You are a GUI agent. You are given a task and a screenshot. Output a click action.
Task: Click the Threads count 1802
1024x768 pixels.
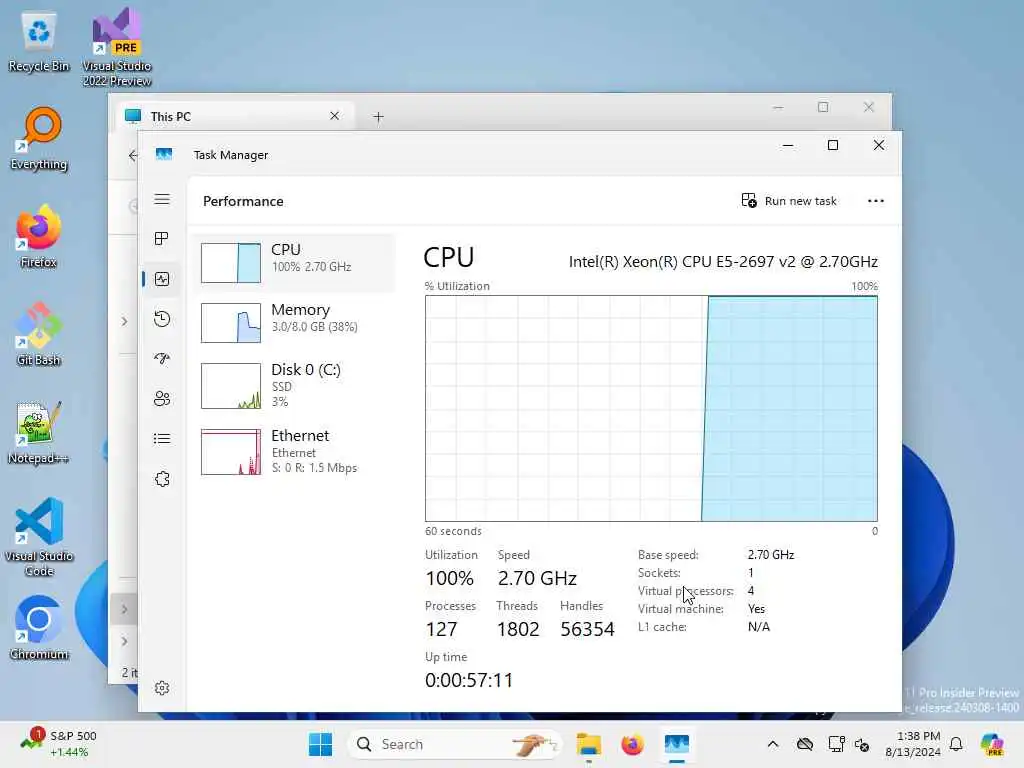(x=518, y=629)
